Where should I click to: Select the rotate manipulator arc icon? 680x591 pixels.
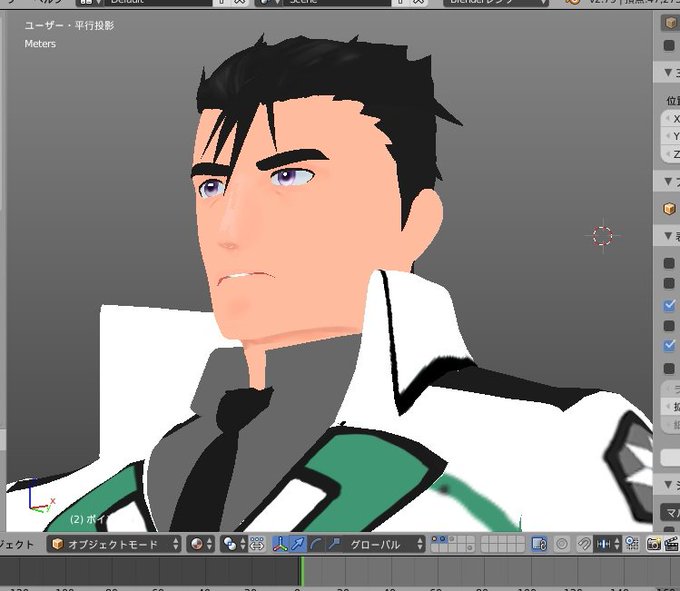[316, 544]
